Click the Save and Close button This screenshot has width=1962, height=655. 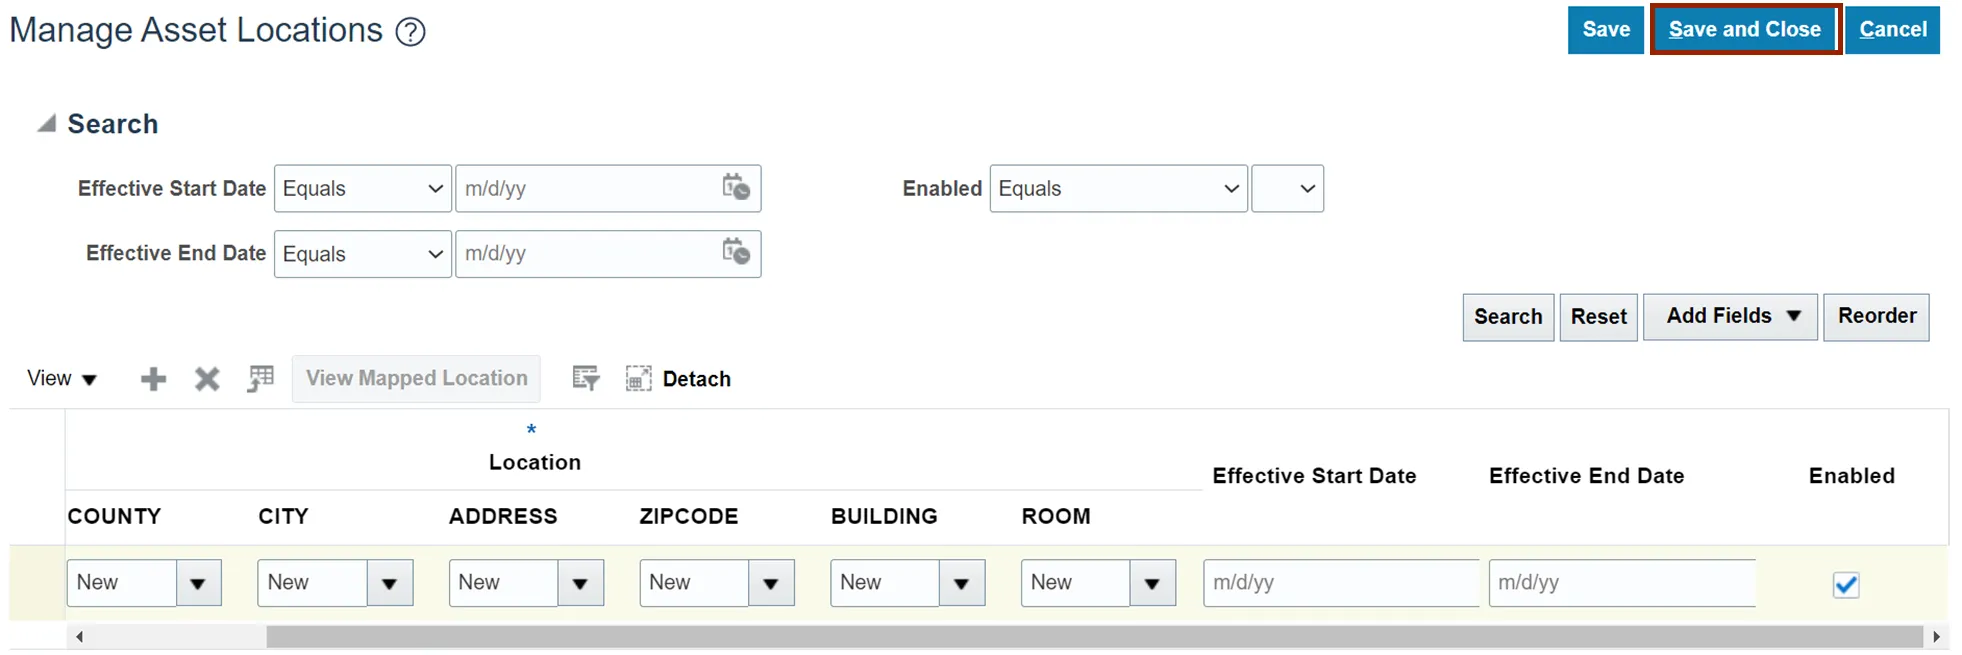coord(1745,30)
